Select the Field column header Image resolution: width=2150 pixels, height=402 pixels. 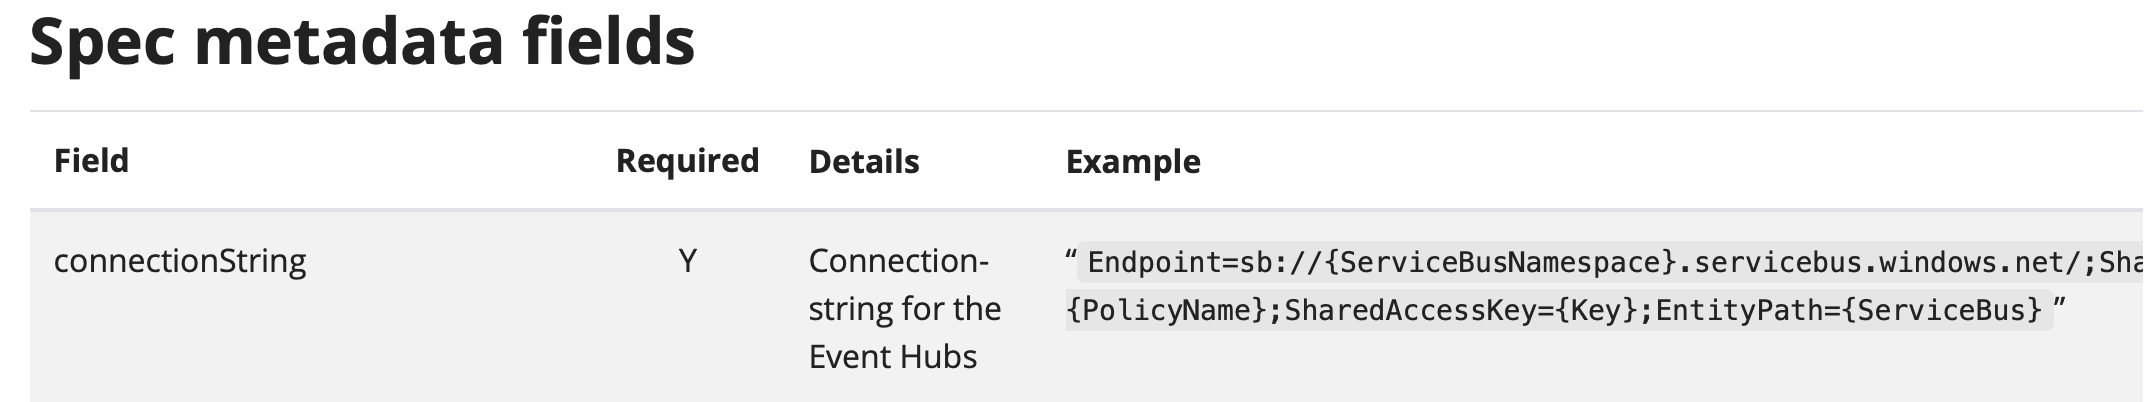[x=91, y=161]
